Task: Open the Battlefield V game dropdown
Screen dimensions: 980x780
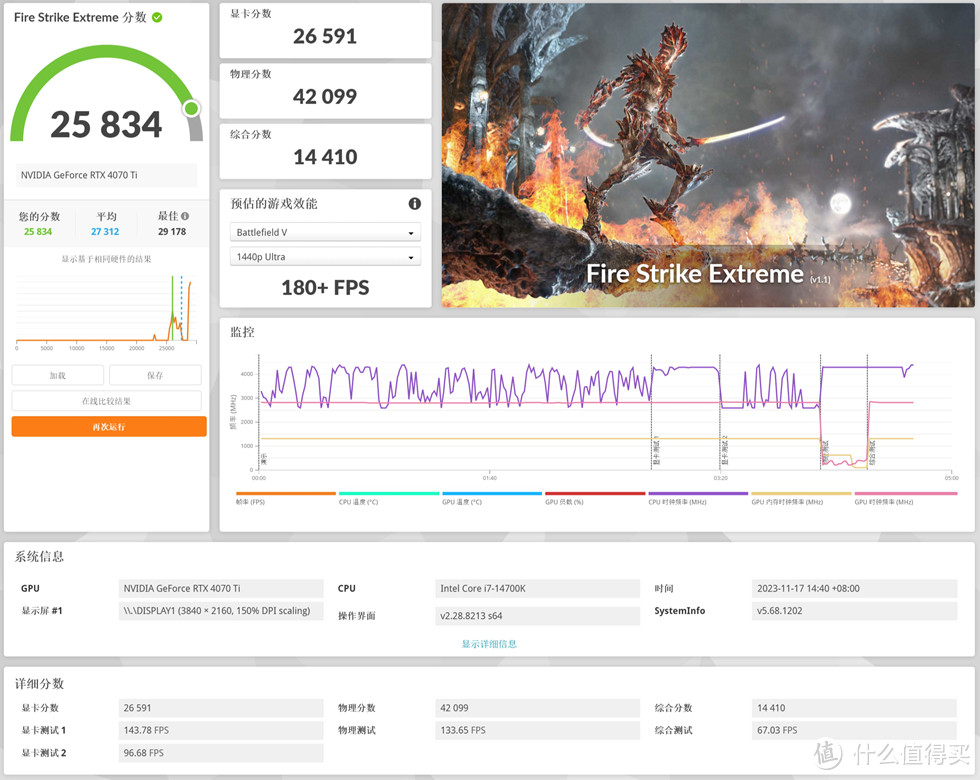Action: pos(325,232)
